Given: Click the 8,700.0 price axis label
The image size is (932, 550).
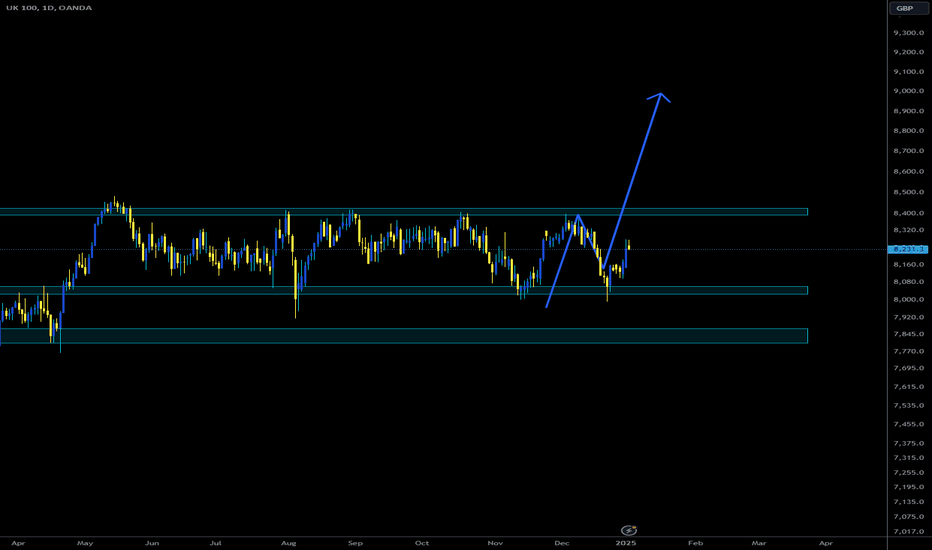Looking at the screenshot, I should (x=908, y=151).
